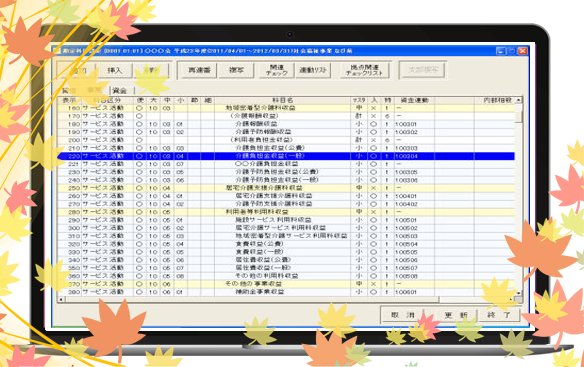584x367 pixels.
Task: Click the 内部相殺 column header
Action: [495, 100]
